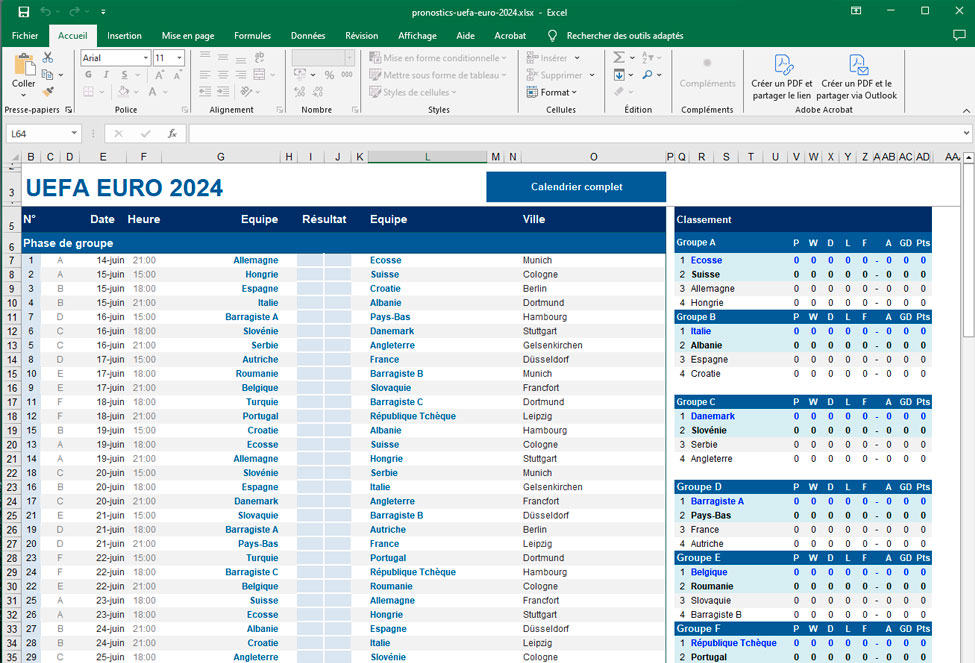This screenshot has height=663, width=975.
Task: Click the Find magnifier icon
Action: point(647,75)
